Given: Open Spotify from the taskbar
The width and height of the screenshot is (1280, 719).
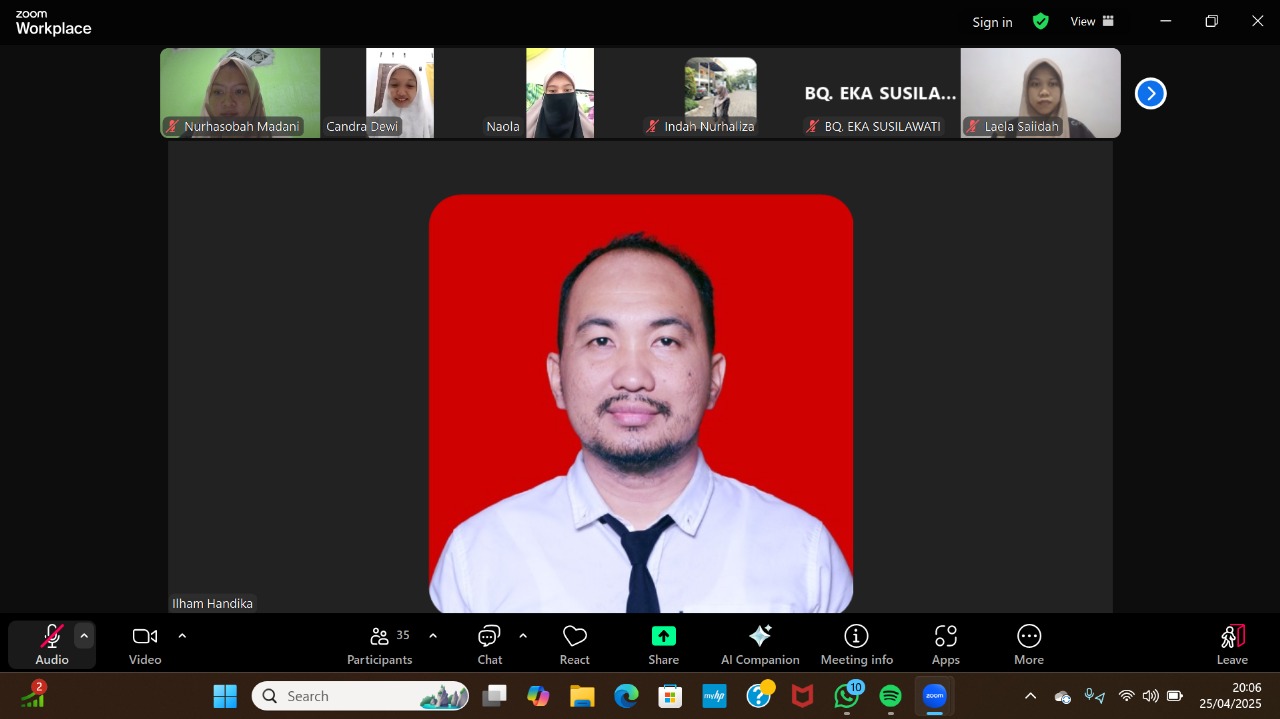Looking at the screenshot, I should pyautogui.click(x=890, y=696).
